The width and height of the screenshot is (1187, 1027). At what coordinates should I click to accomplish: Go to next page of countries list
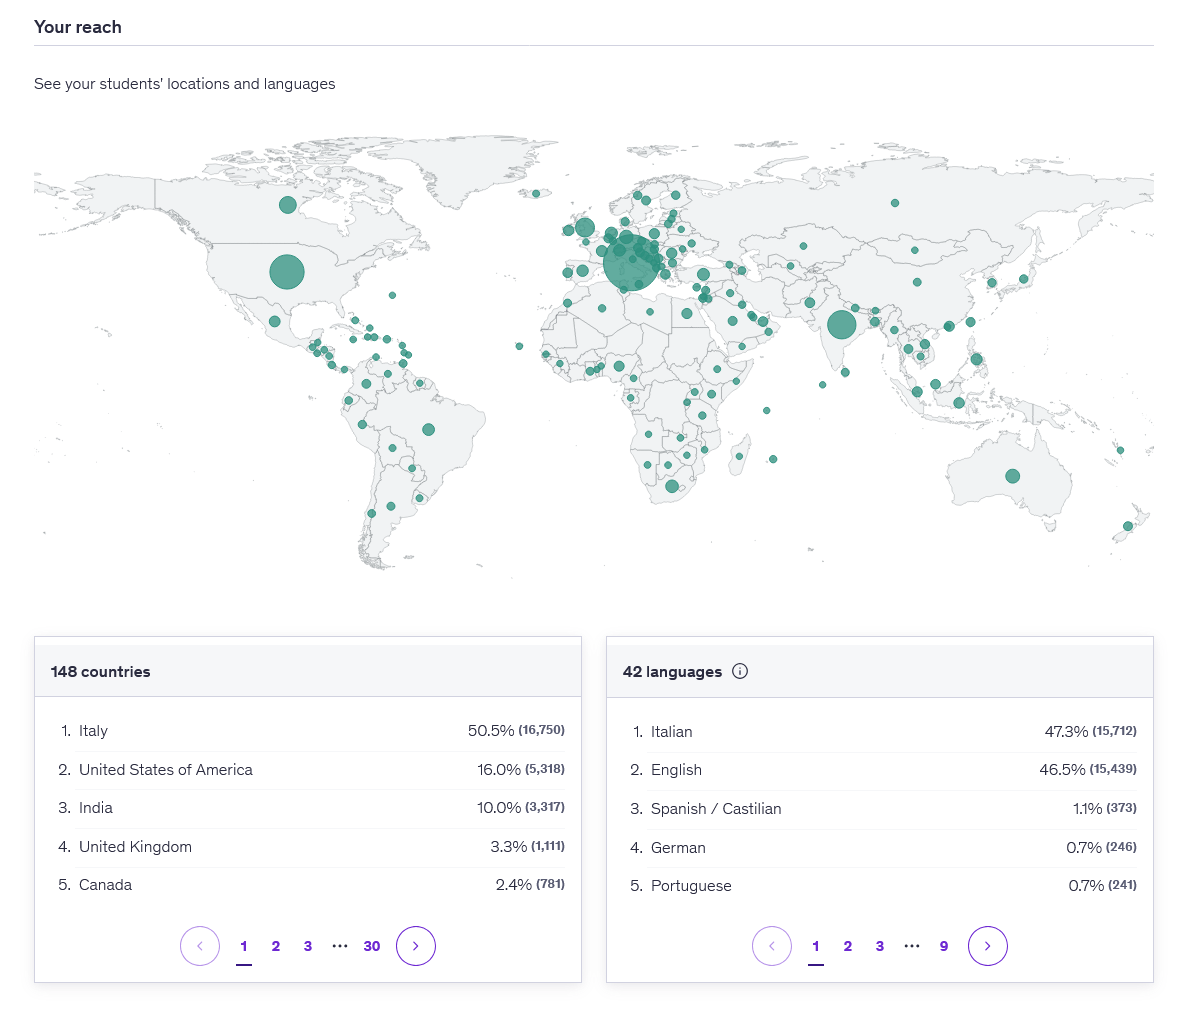(x=416, y=946)
